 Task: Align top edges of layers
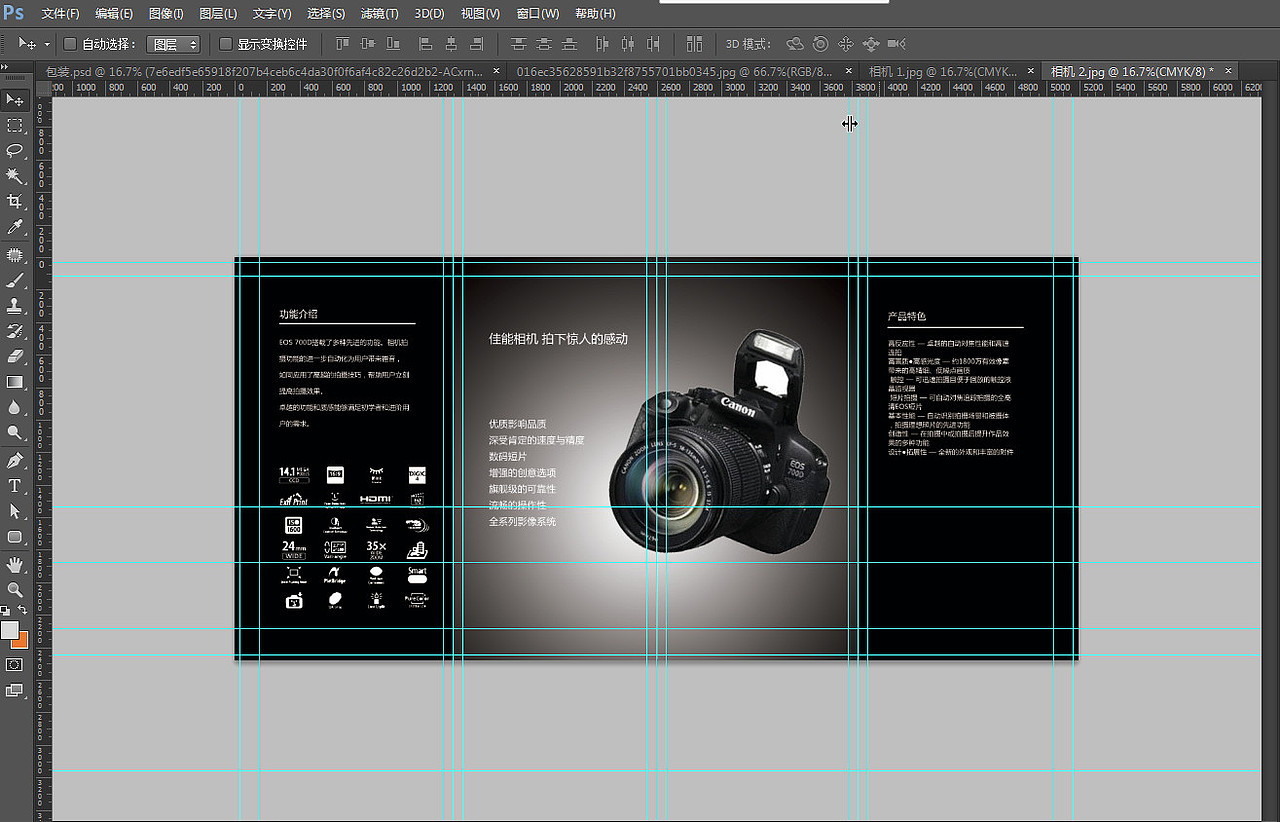coord(343,44)
